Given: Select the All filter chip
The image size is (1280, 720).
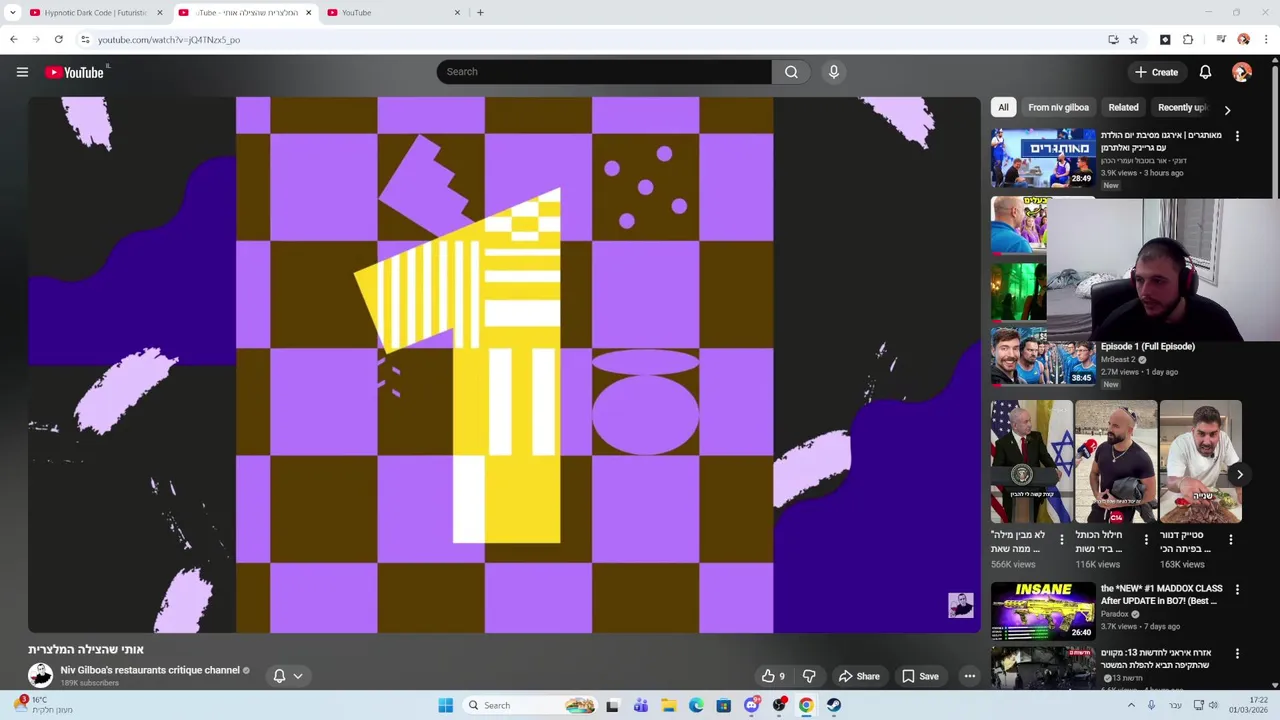Looking at the screenshot, I should (x=1003, y=107).
